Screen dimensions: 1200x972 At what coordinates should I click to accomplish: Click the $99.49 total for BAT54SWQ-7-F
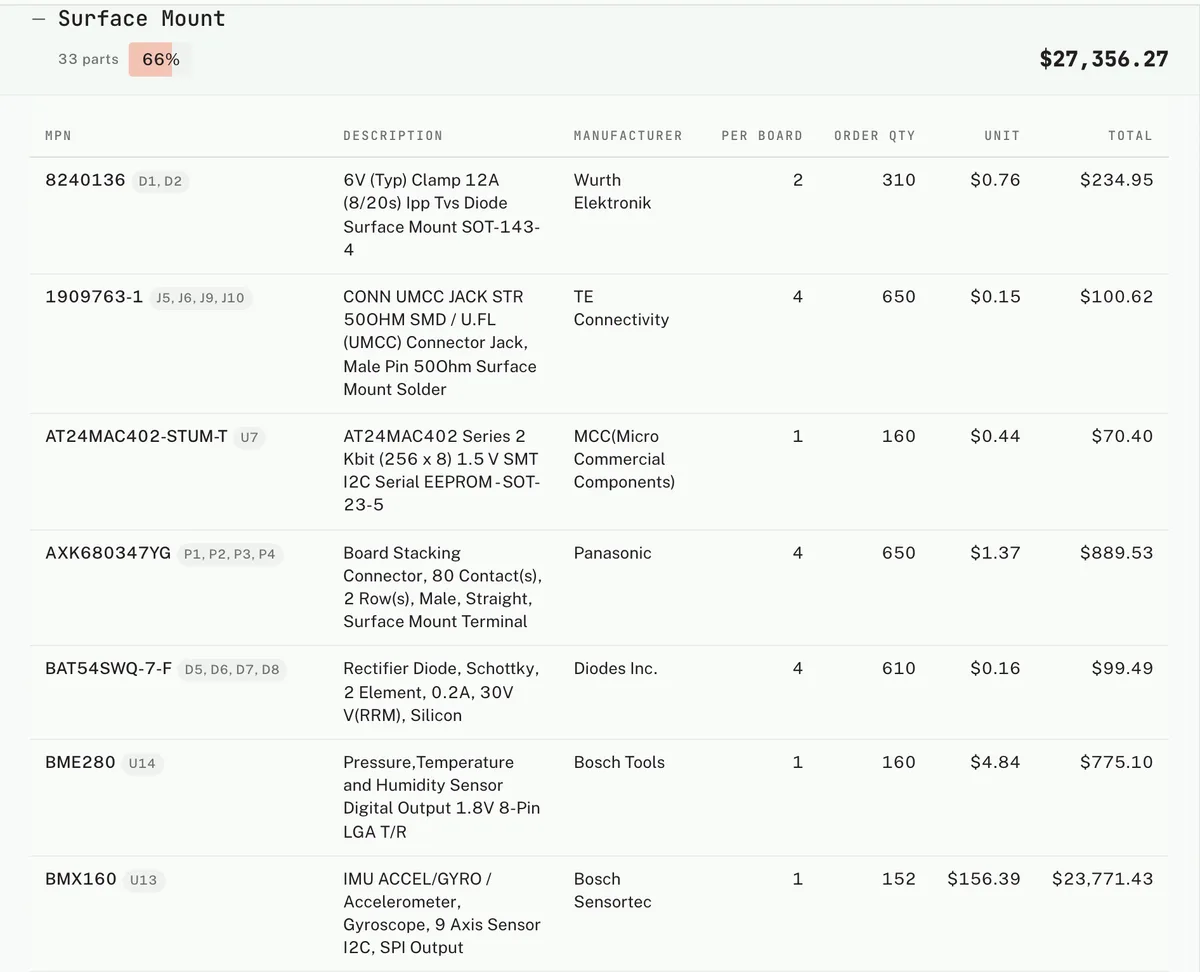pos(1122,669)
